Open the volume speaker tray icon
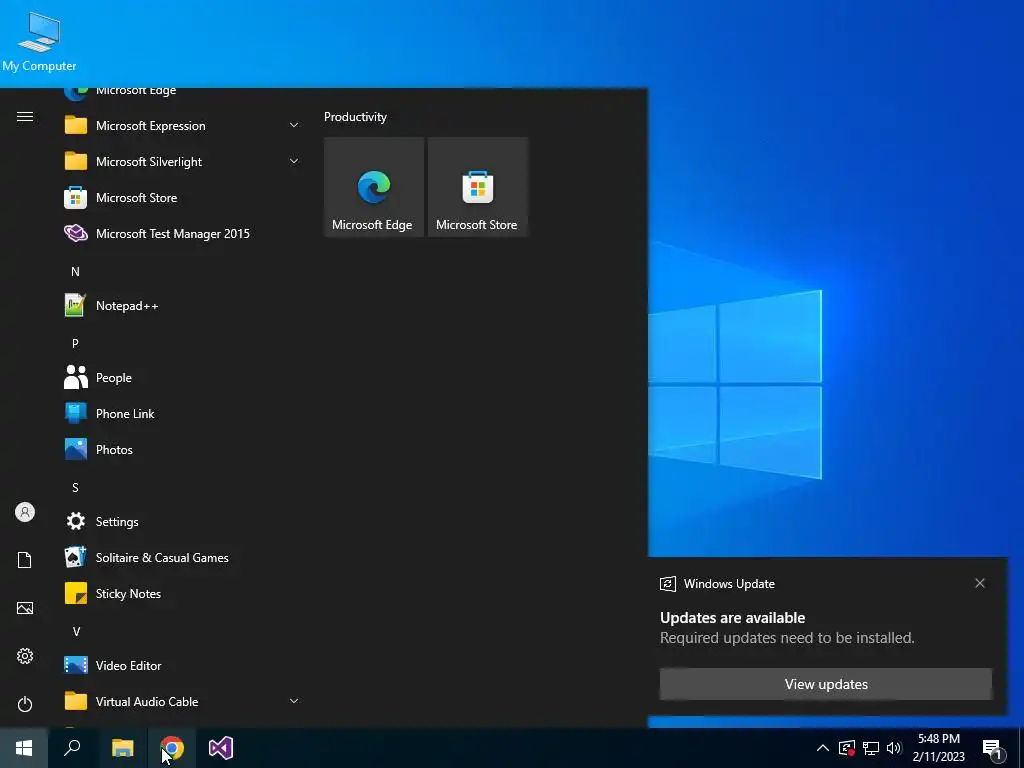 [894, 748]
